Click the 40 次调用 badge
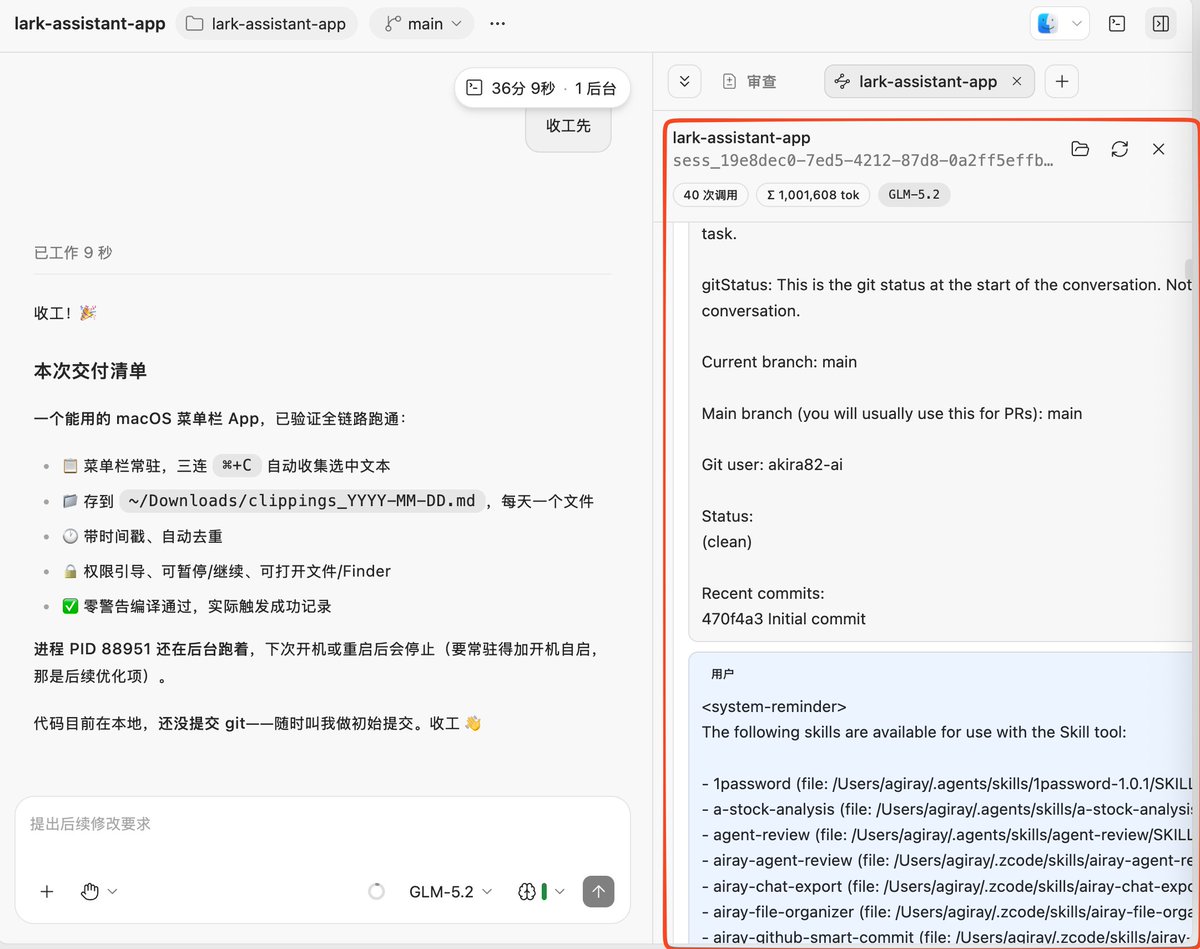This screenshot has width=1200, height=949. click(710, 195)
